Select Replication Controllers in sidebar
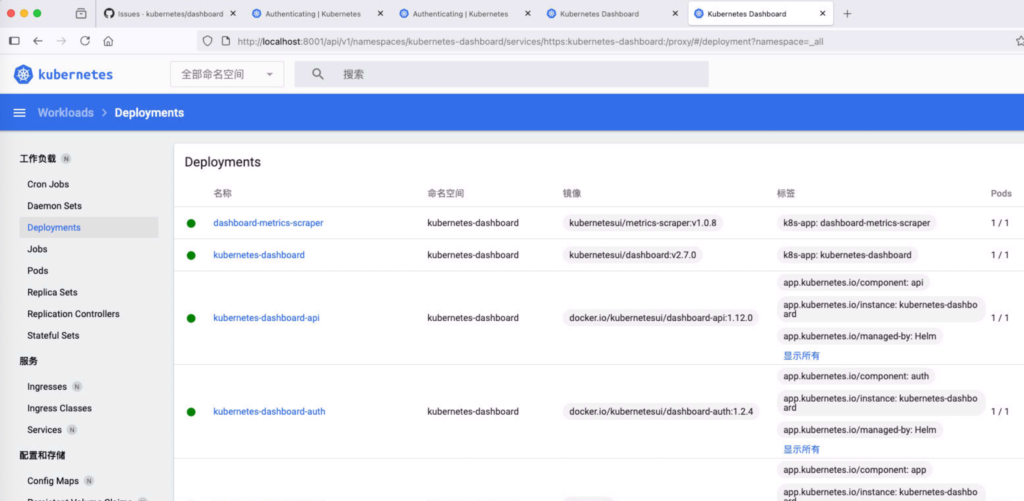Screen dimensions: 1024x501 (73, 314)
